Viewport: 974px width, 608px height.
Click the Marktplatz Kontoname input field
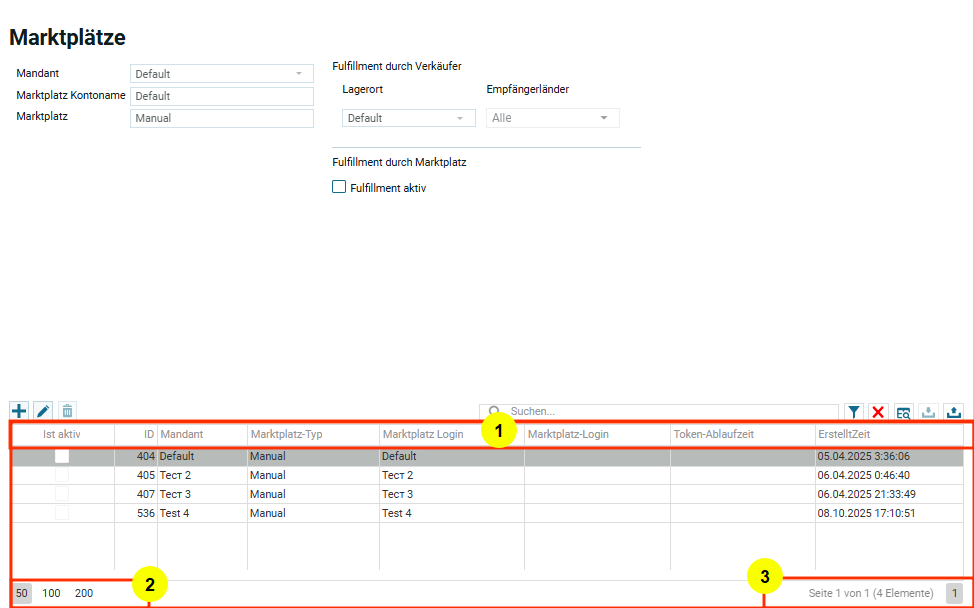tap(221, 96)
